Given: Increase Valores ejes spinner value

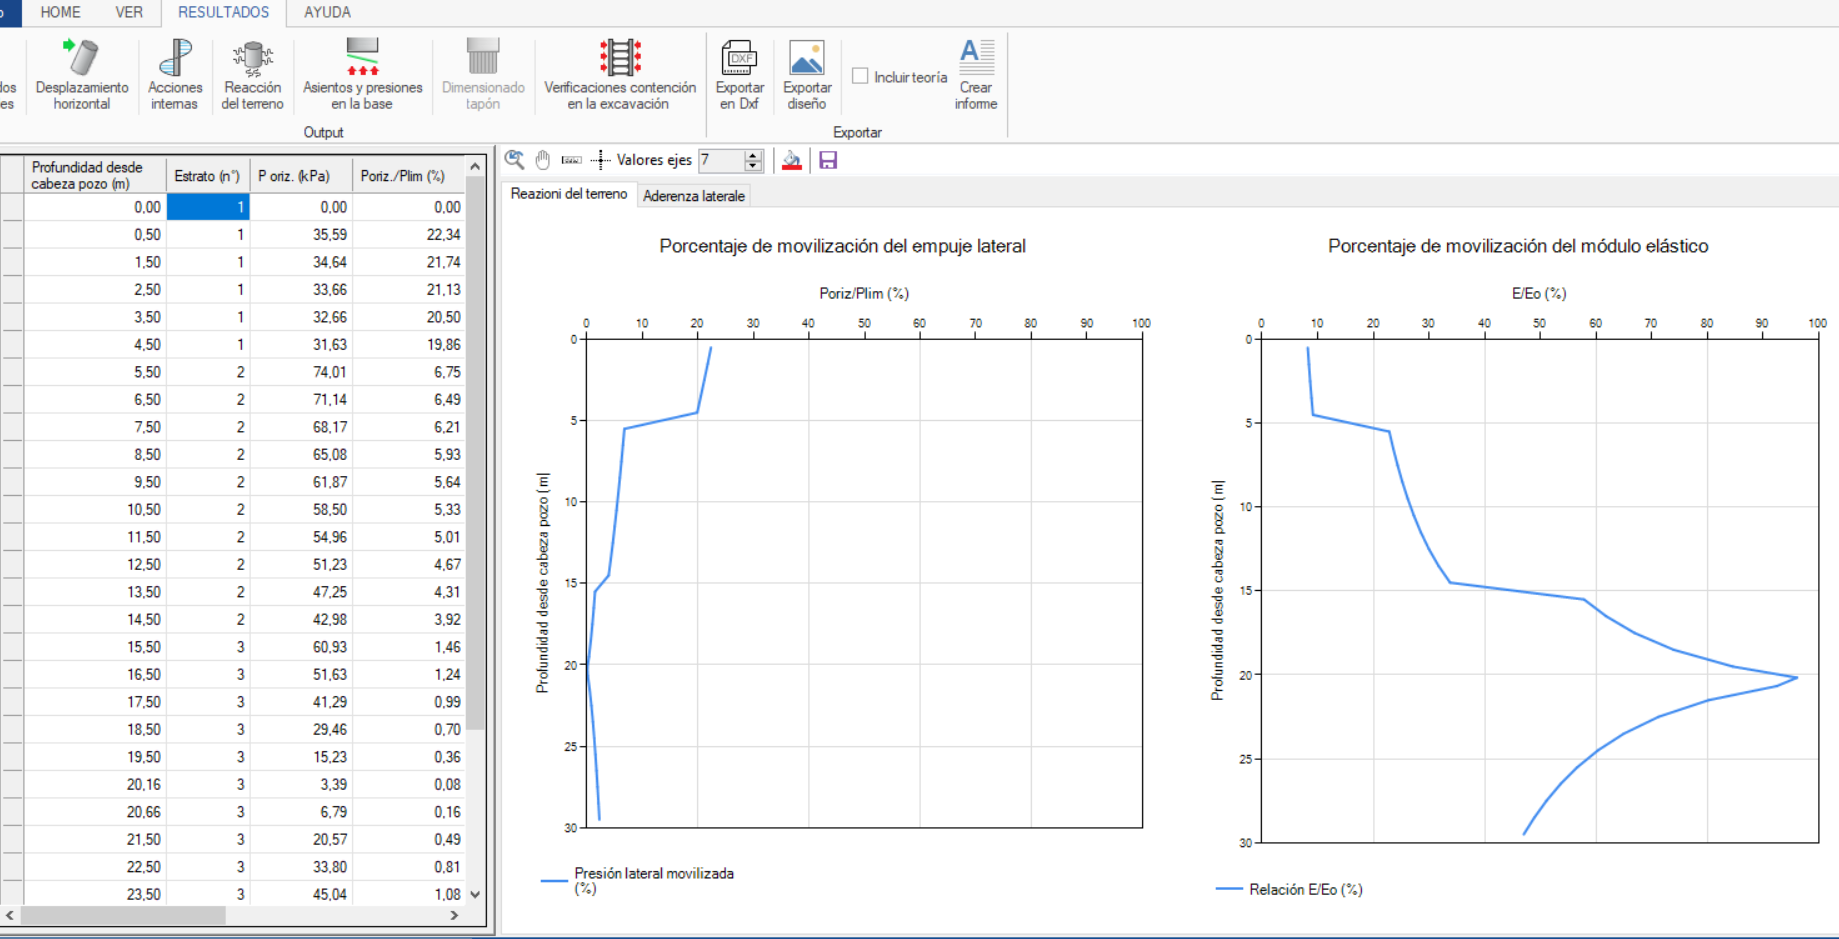Looking at the screenshot, I should 753,155.
